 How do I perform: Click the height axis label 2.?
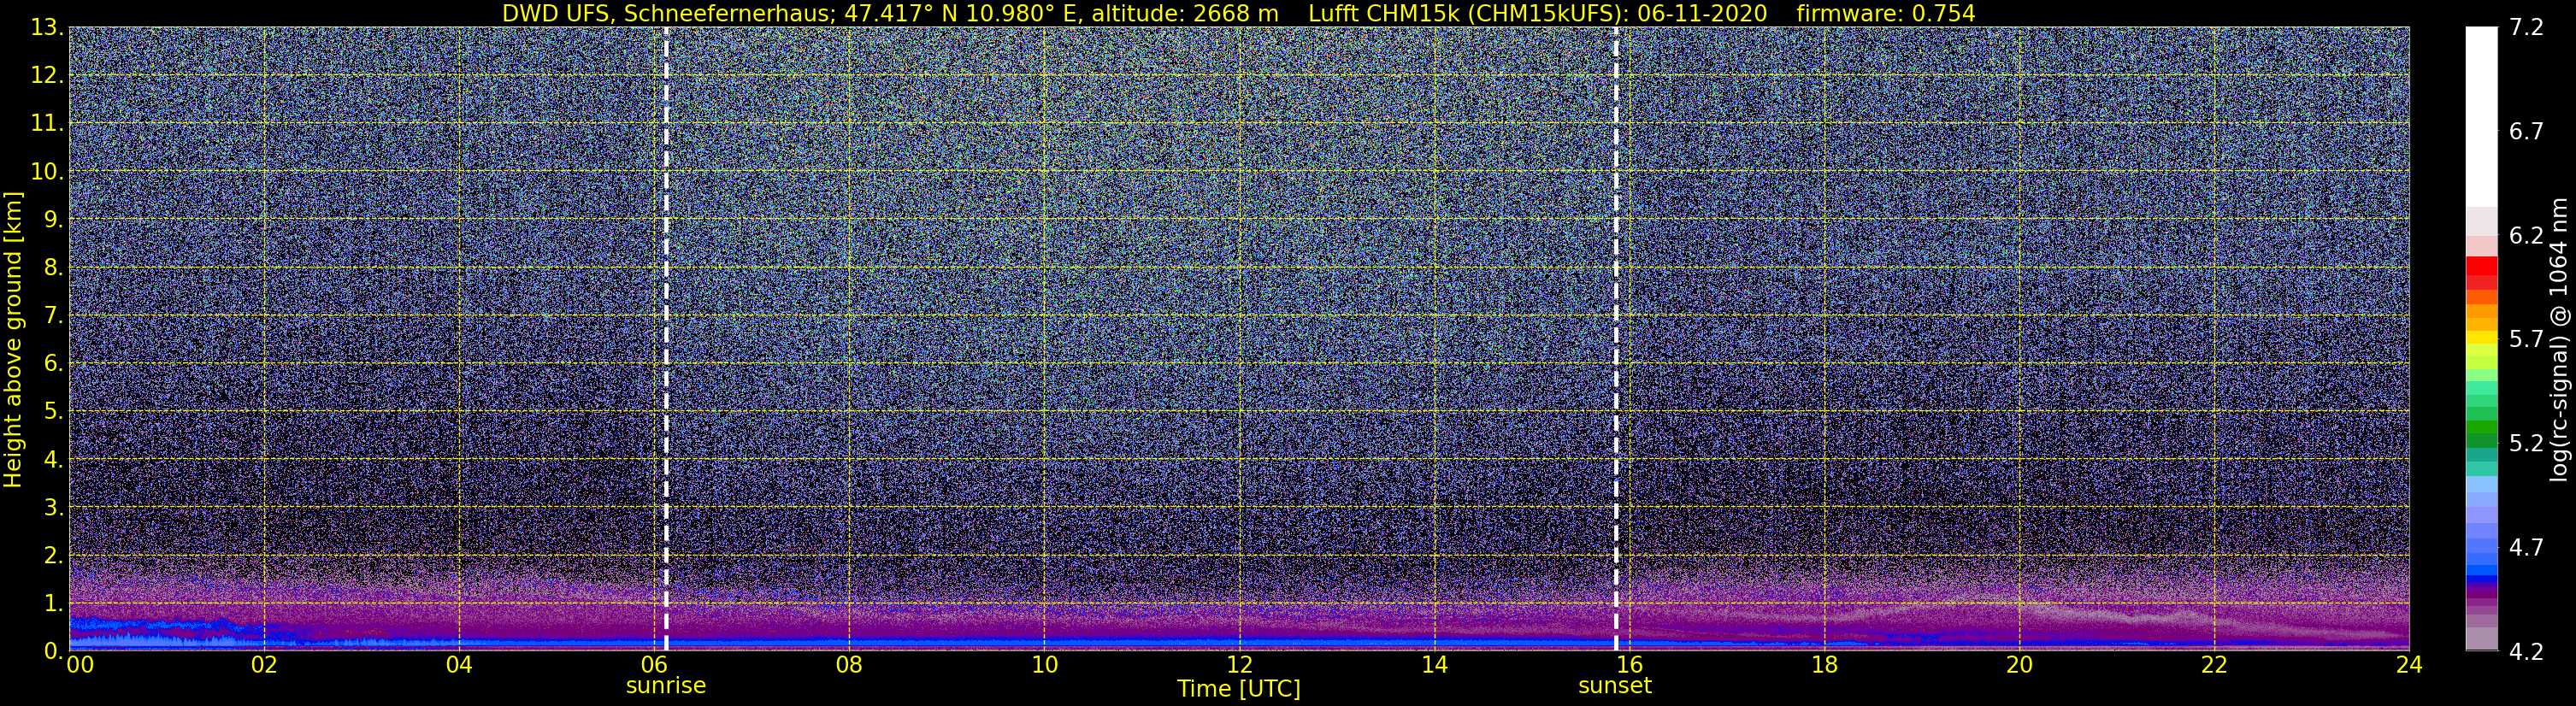[54, 555]
